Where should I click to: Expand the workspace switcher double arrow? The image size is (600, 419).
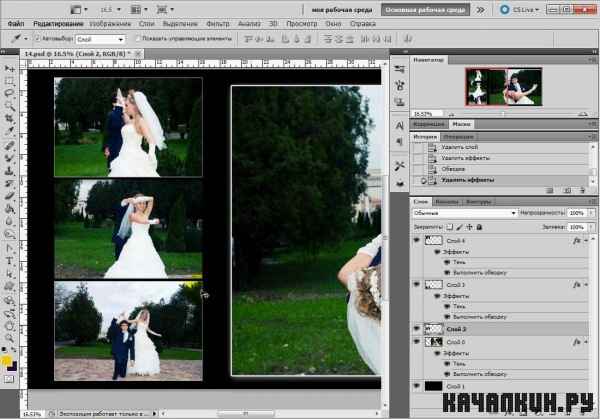[481, 10]
